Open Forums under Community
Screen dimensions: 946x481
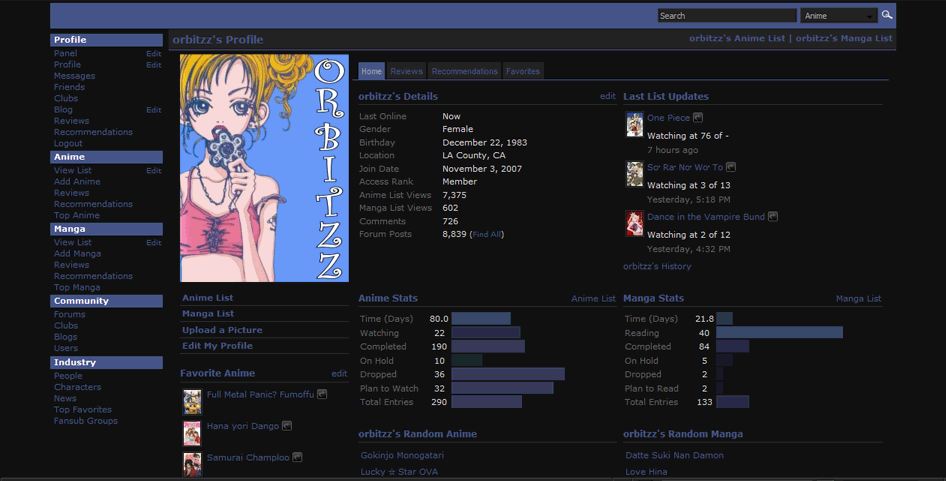[x=69, y=314]
